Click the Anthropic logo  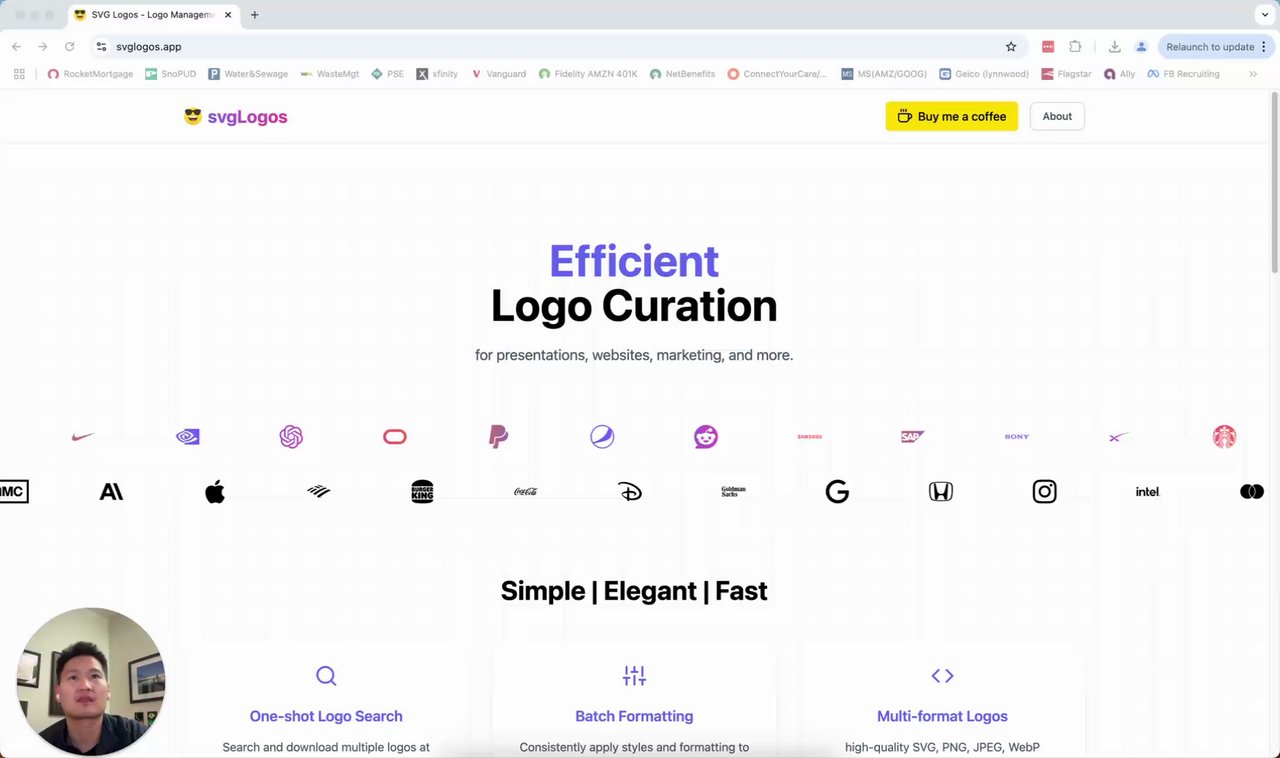tap(111, 491)
